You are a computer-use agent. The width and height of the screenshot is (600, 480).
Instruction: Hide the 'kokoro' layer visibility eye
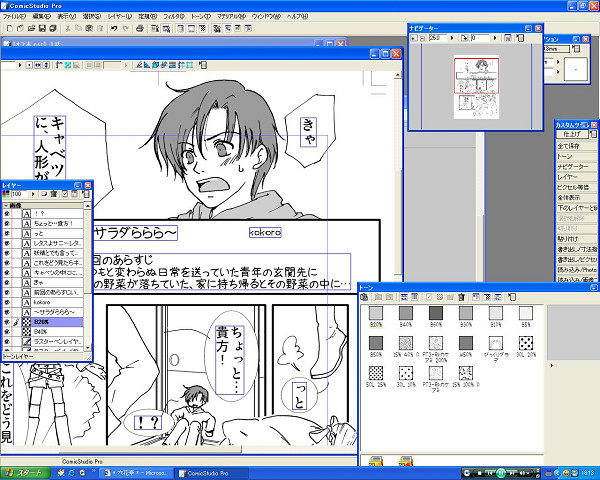[x=7, y=302]
